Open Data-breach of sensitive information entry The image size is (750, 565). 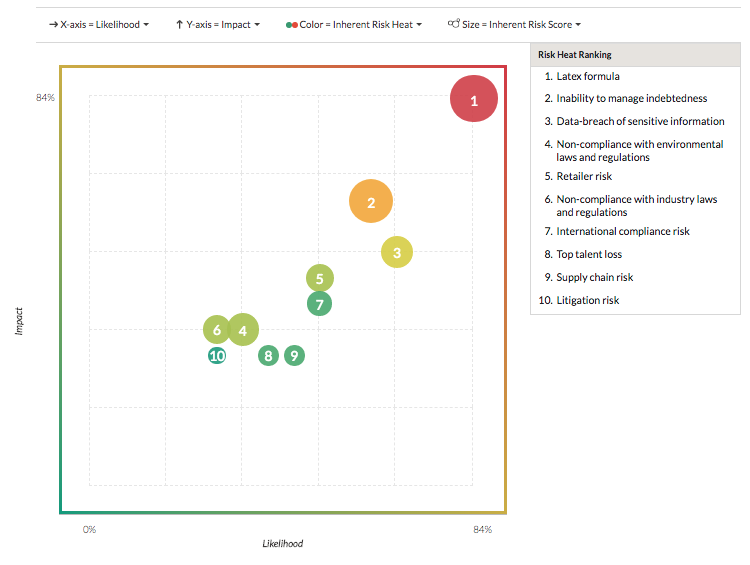pos(640,121)
